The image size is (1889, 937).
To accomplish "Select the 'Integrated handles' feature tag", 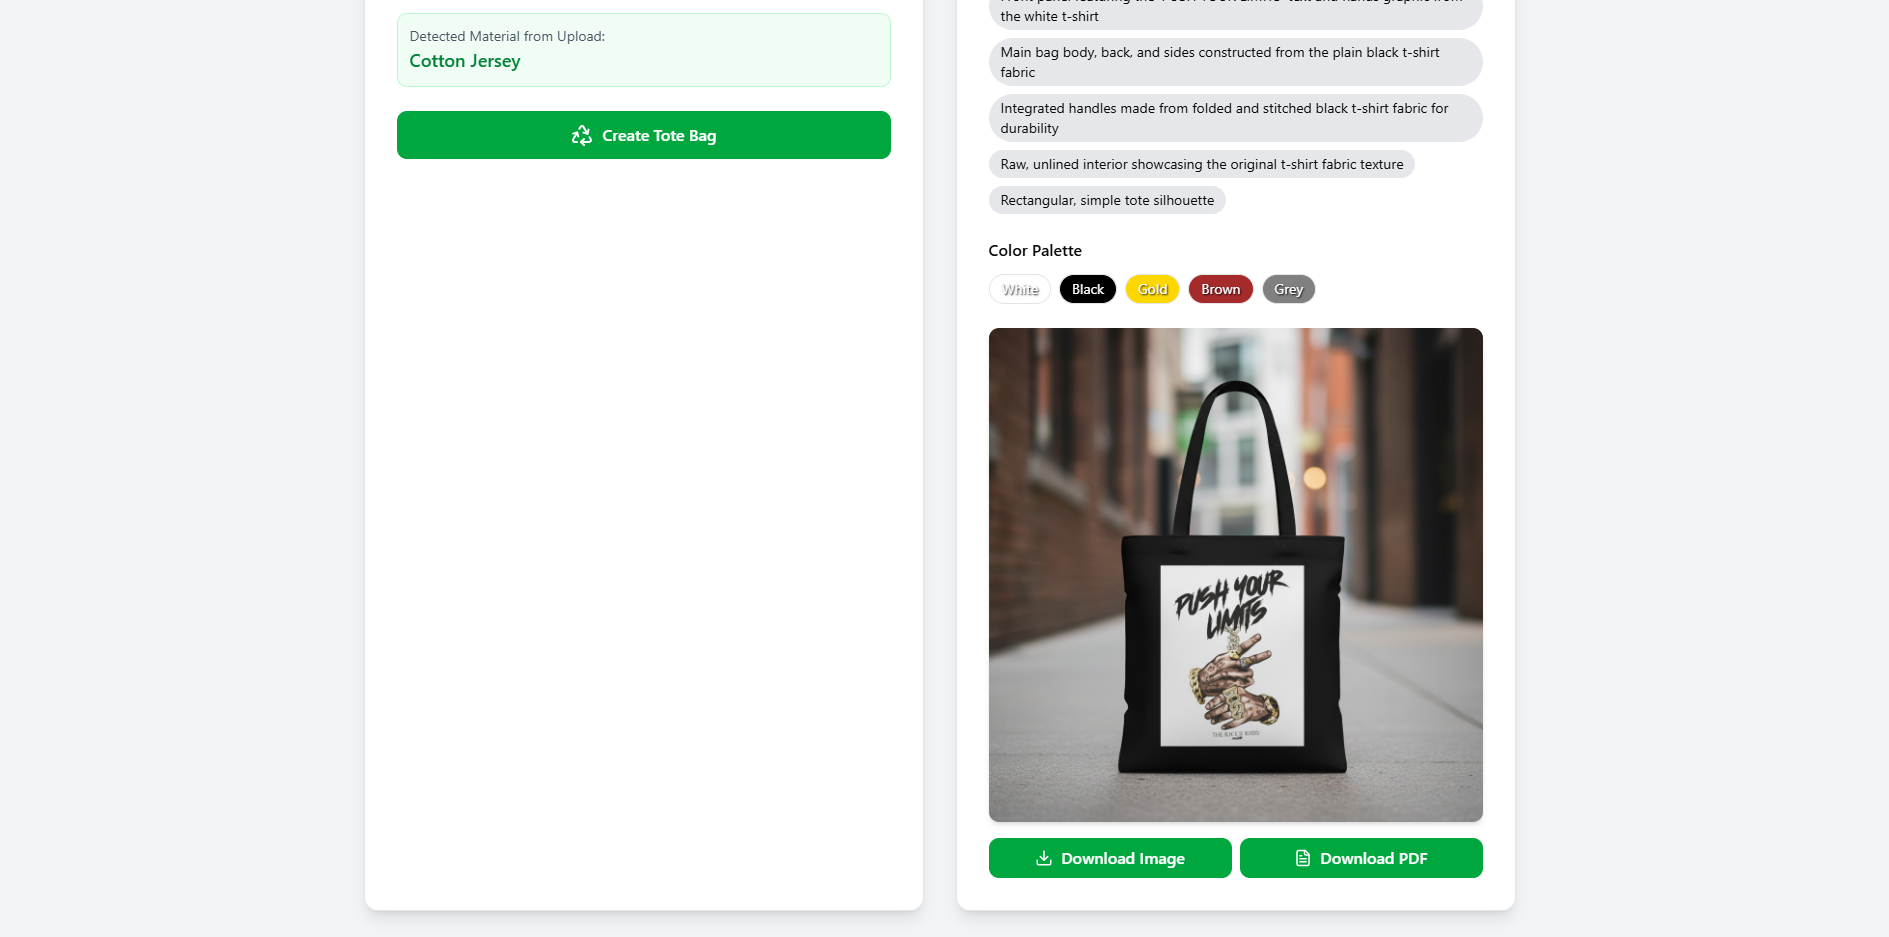I will (x=1236, y=118).
